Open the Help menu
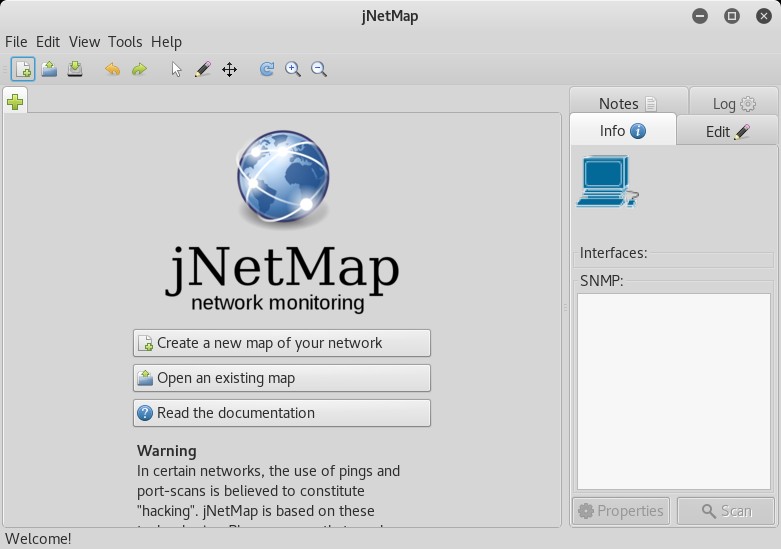This screenshot has width=781, height=549. (166, 42)
